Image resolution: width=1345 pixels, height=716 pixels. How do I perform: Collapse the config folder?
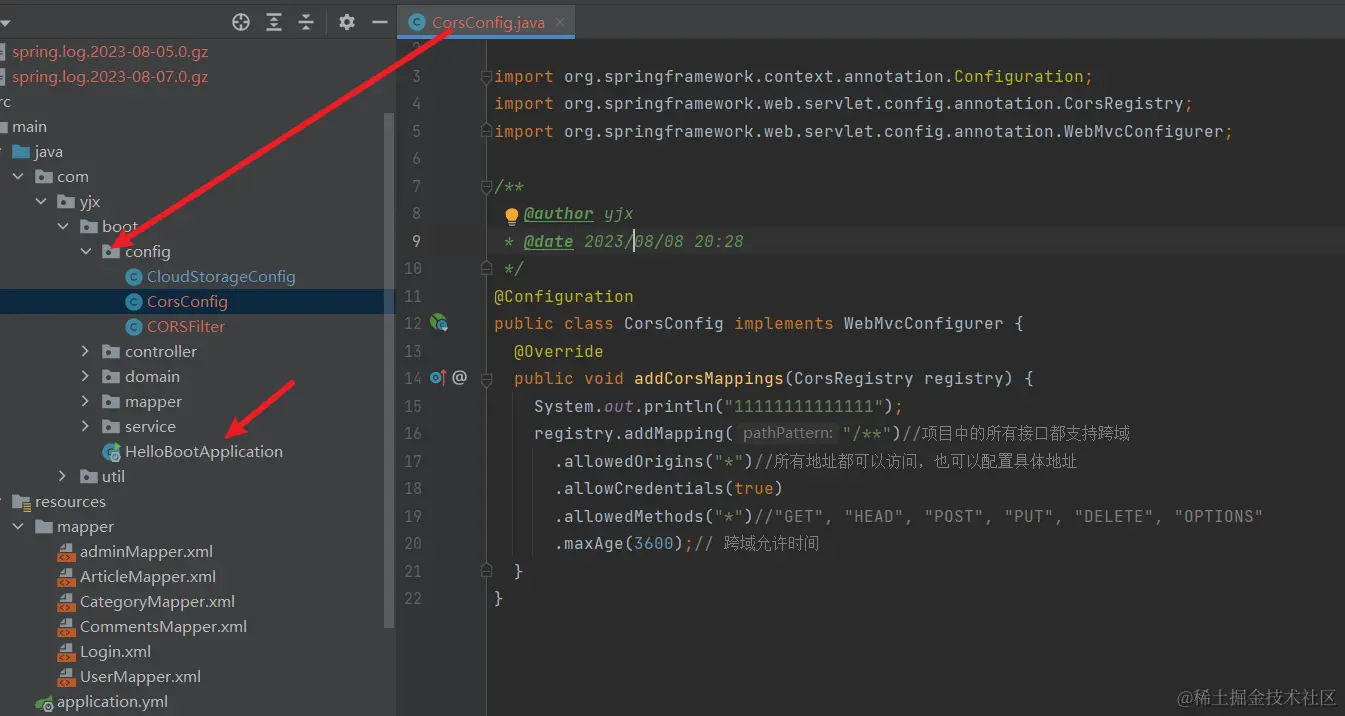tap(87, 252)
